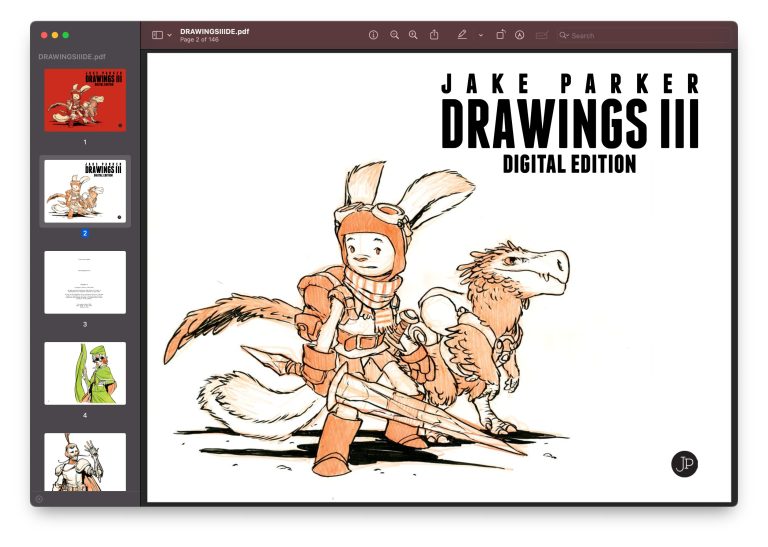Screen dimensions: 768x547
Task: Select page 2 thumbnail in sidebar
Action: tap(85, 191)
